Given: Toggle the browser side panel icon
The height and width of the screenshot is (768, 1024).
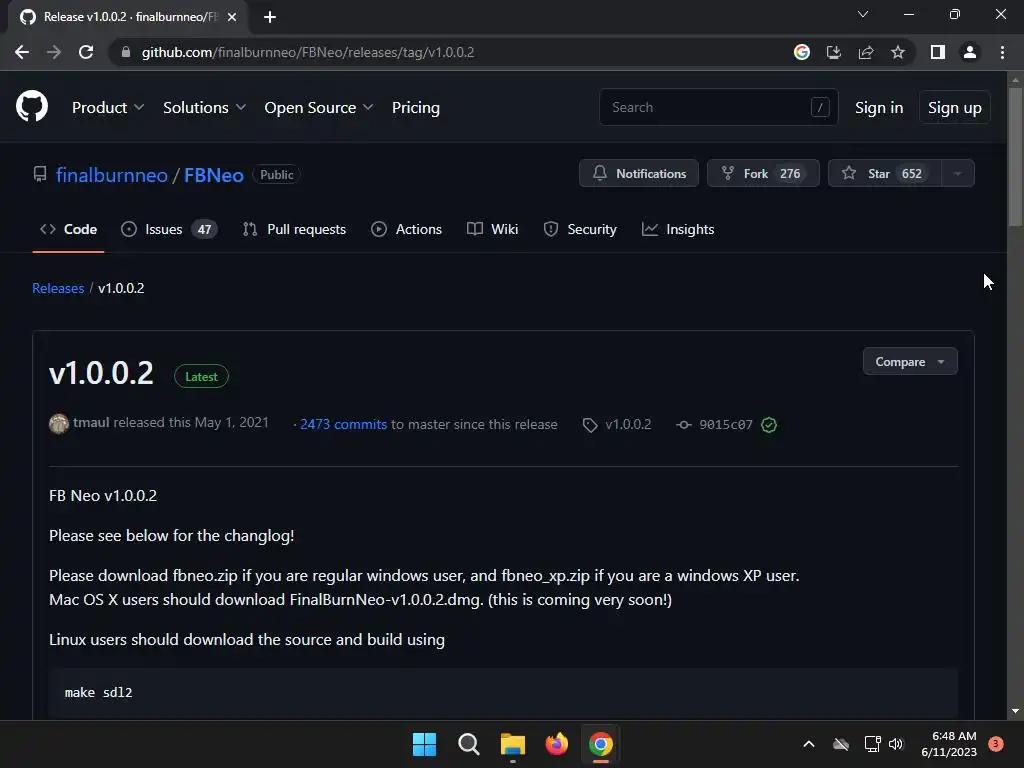Looking at the screenshot, I should [937, 52].
